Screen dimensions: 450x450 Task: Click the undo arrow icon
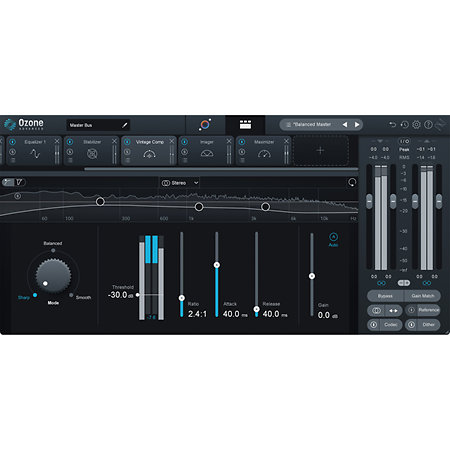point(392,124)
